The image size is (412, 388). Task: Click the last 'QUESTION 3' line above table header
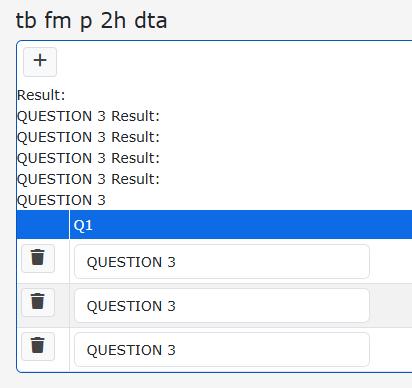pos(61,200)
